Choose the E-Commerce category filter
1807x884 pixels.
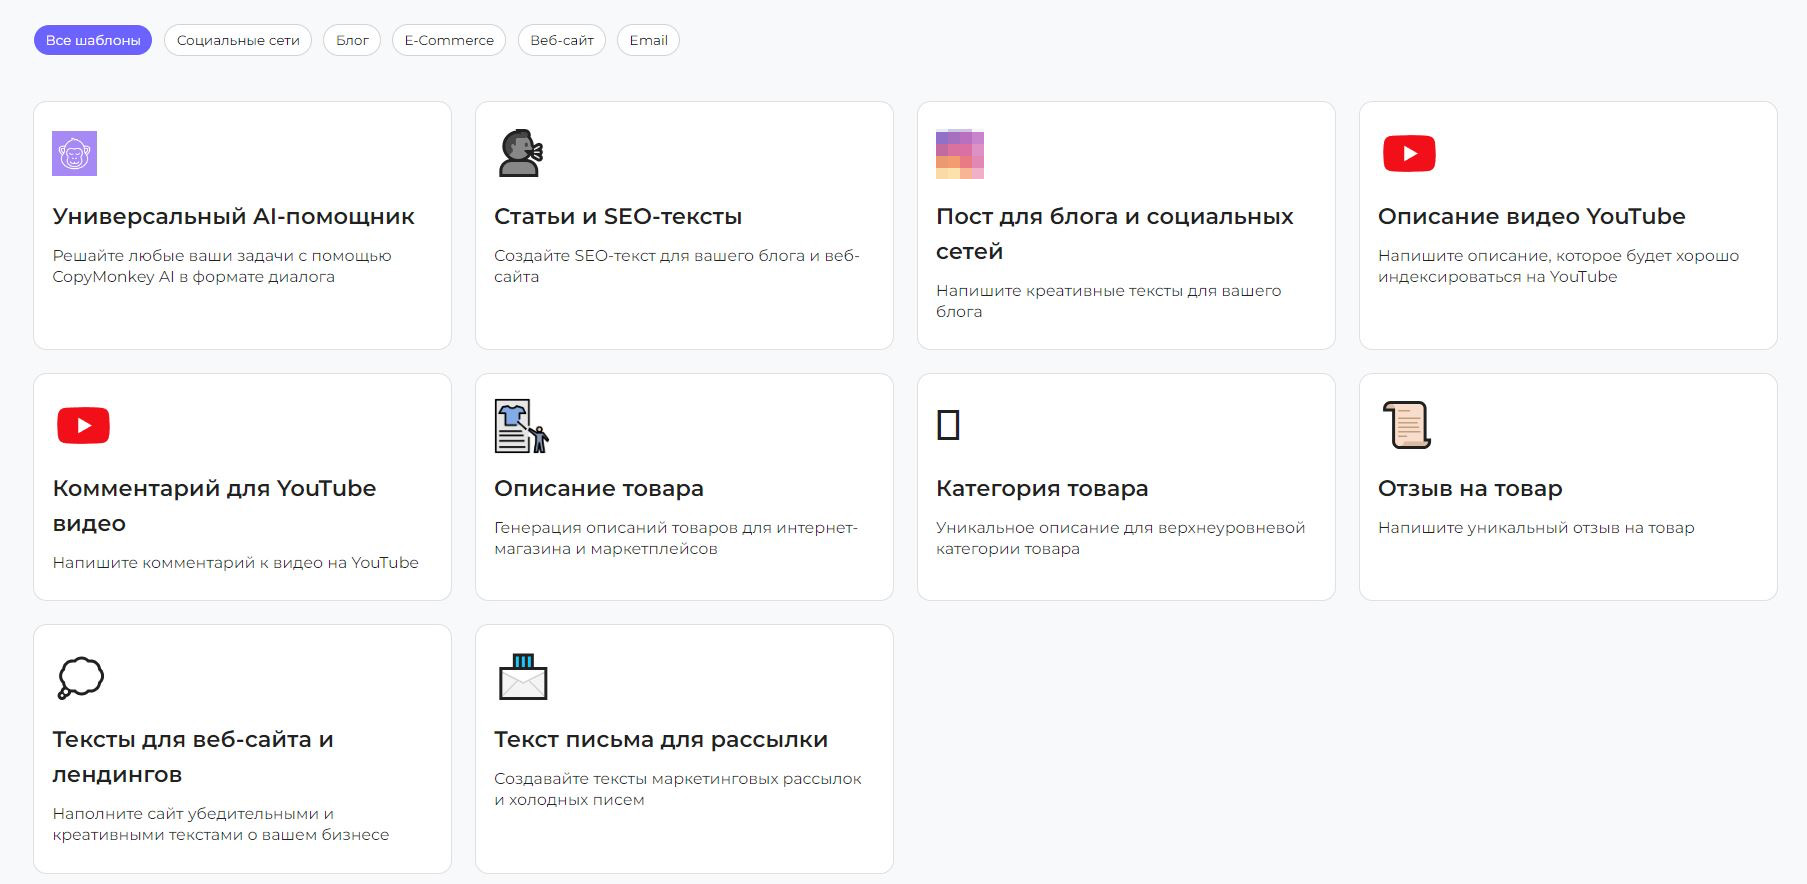(x=449, y=41)
